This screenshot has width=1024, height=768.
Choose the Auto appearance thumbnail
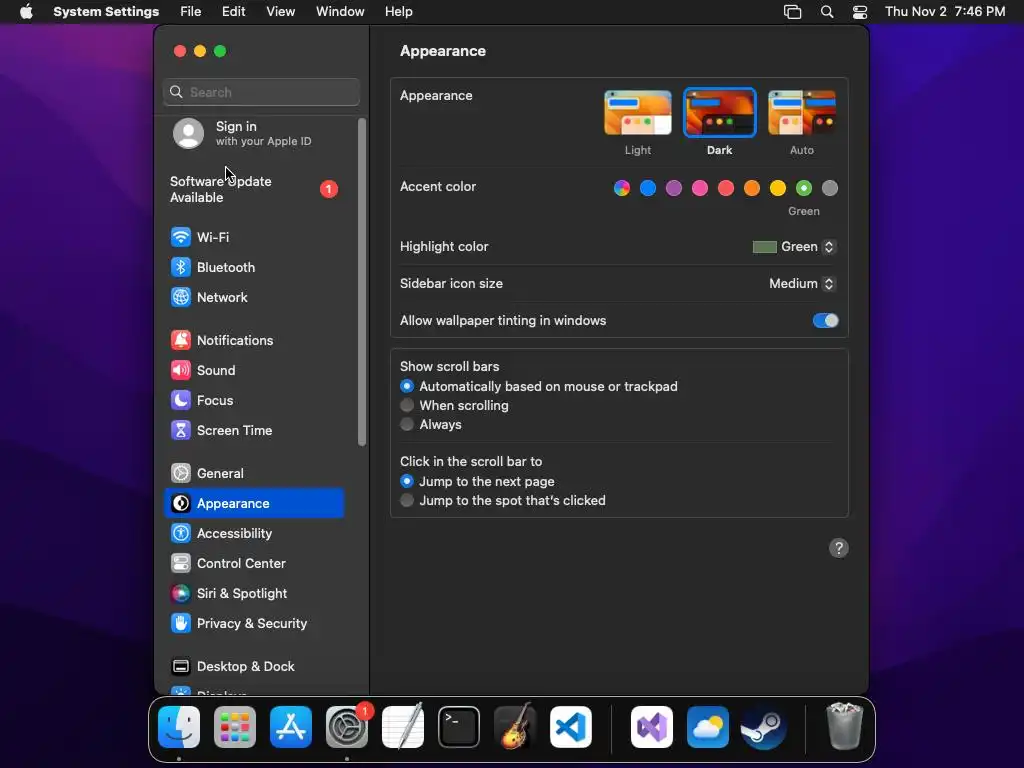point(802,113)
